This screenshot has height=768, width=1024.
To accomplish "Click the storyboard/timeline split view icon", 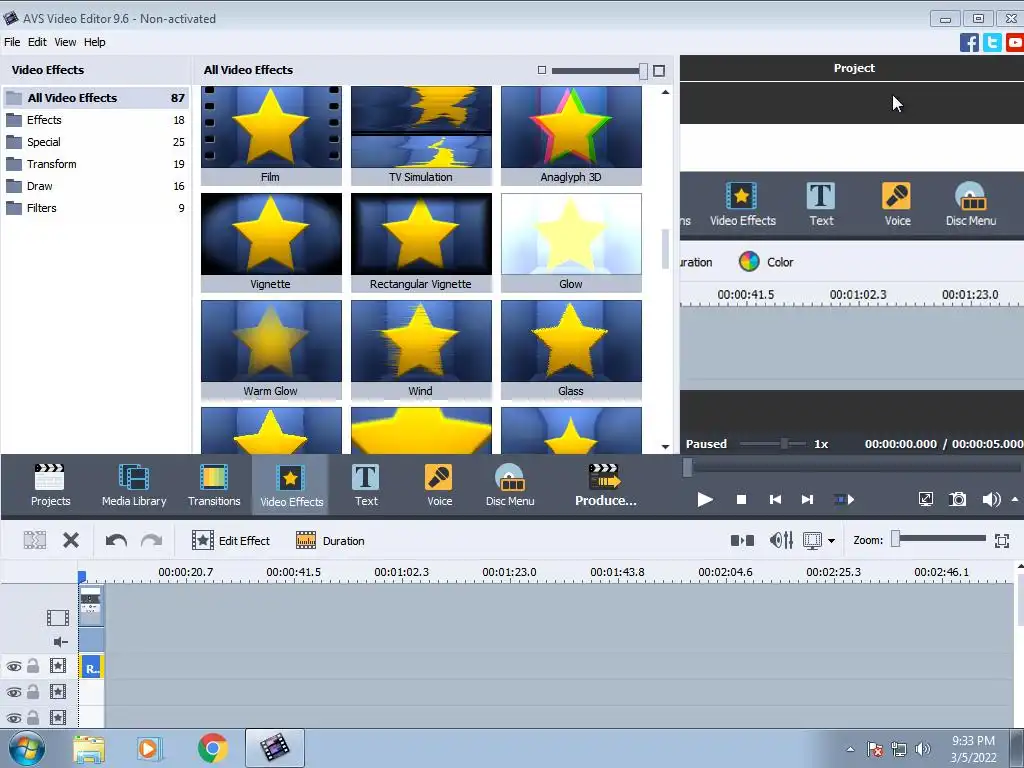I will click(742, 540).
